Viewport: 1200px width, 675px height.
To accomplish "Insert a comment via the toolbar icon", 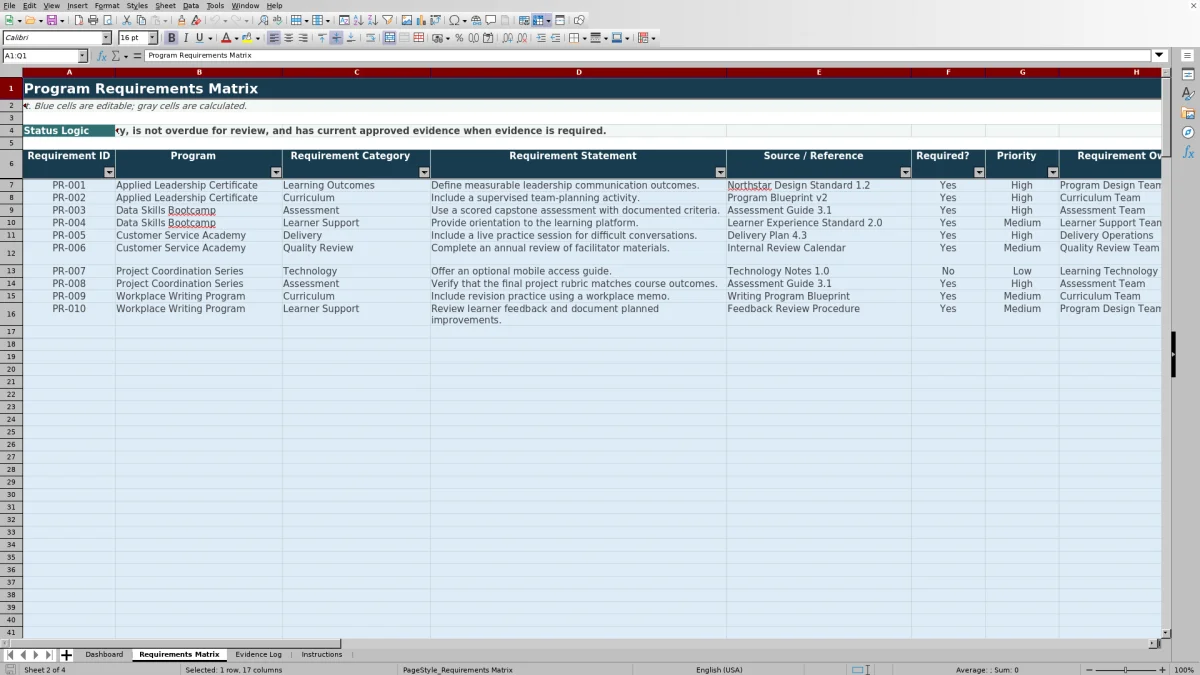I will coord(490,20).
